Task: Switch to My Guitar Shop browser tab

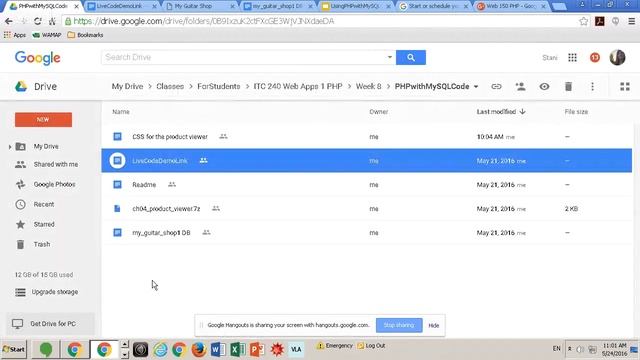Action: click(x=199, y=6)
